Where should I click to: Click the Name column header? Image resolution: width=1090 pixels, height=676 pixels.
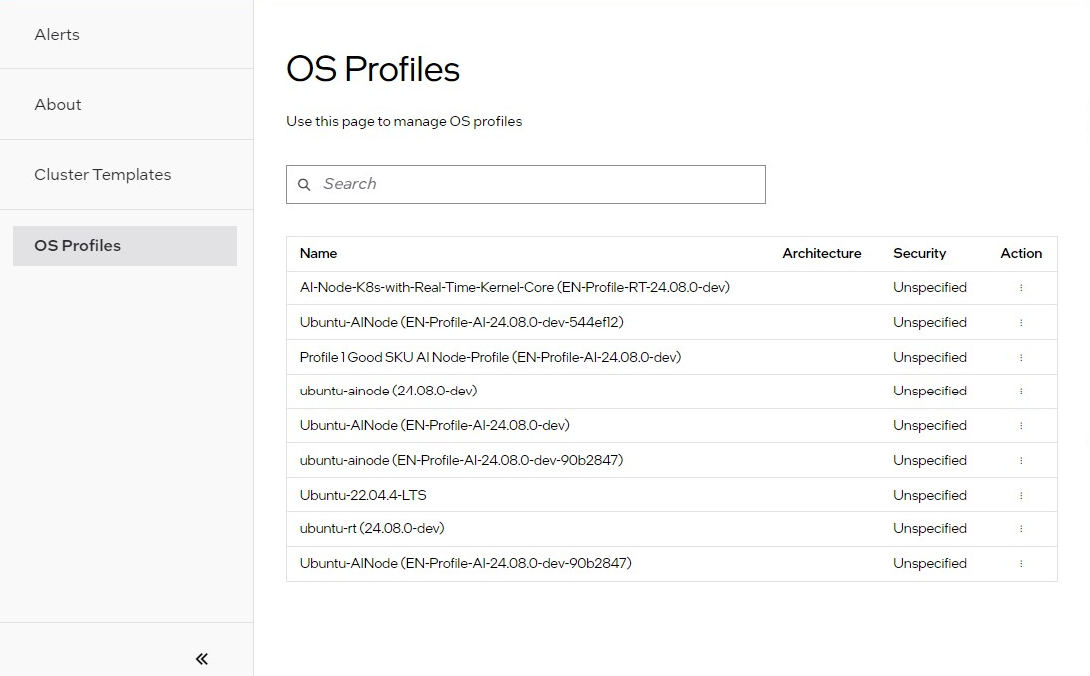coord(319,254)
